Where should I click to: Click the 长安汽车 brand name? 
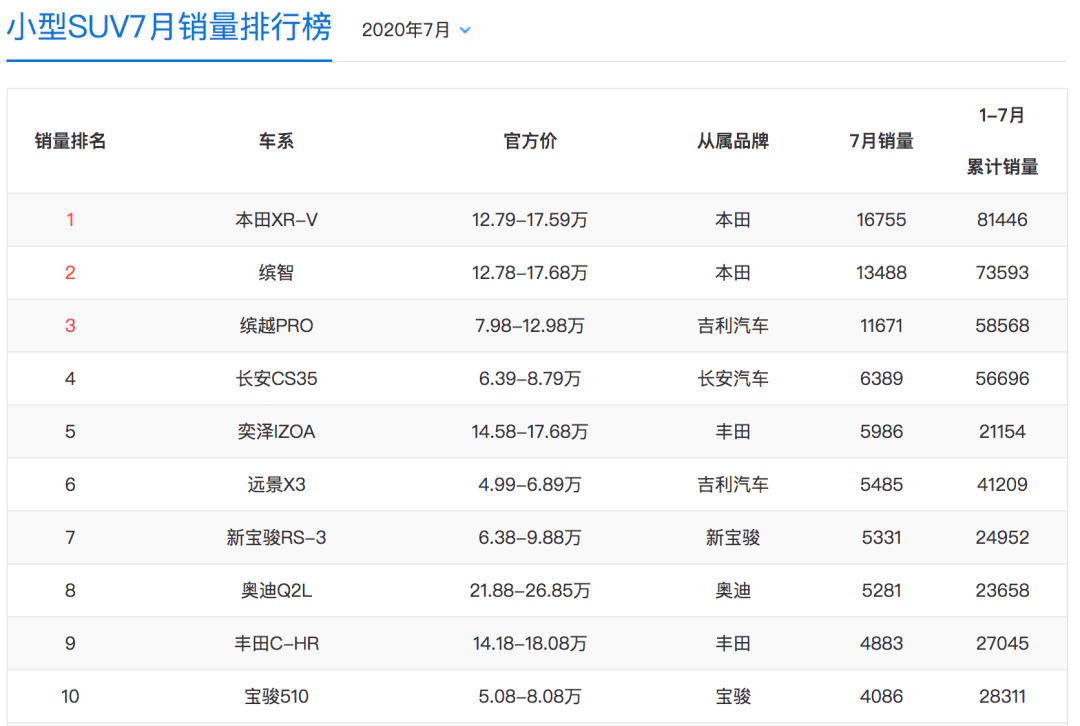point(733,378)
